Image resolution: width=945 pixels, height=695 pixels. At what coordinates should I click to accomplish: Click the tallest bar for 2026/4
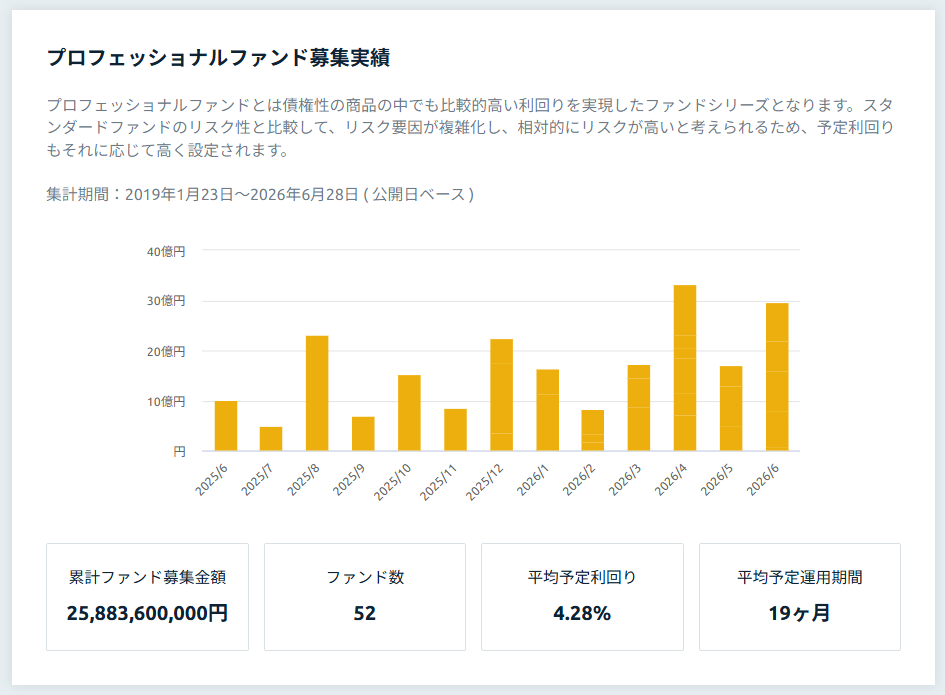pos(685,368)
